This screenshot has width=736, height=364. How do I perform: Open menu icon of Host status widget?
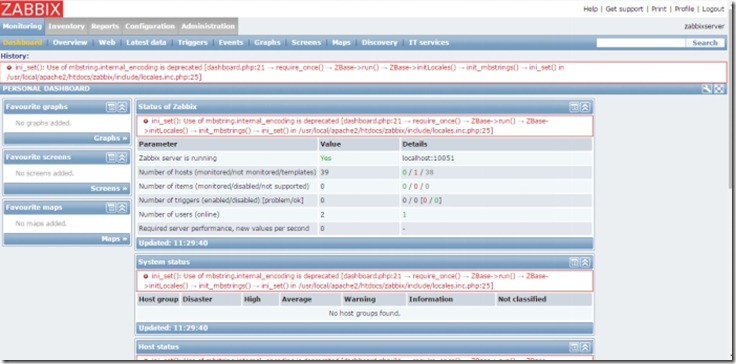(x=574, y=347)
